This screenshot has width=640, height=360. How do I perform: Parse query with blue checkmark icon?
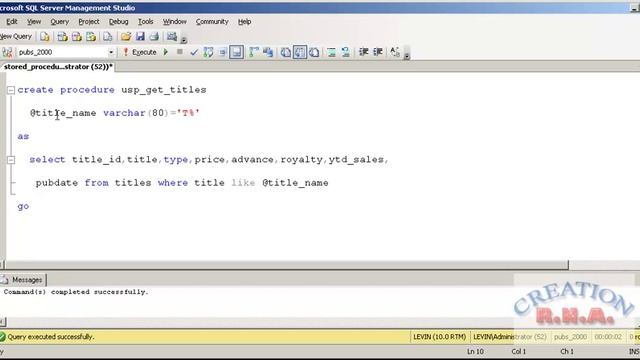(x=194, y=52)
